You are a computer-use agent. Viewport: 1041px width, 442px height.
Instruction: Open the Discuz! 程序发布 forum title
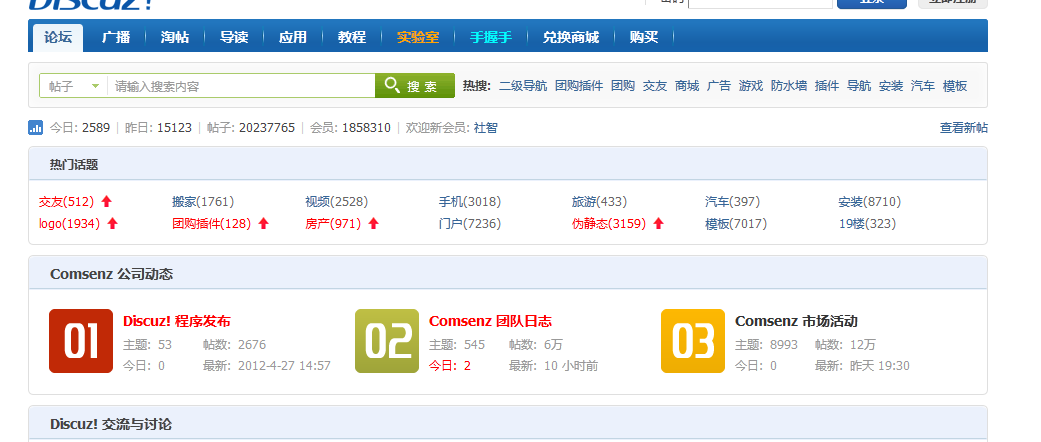tap(177, 321)
